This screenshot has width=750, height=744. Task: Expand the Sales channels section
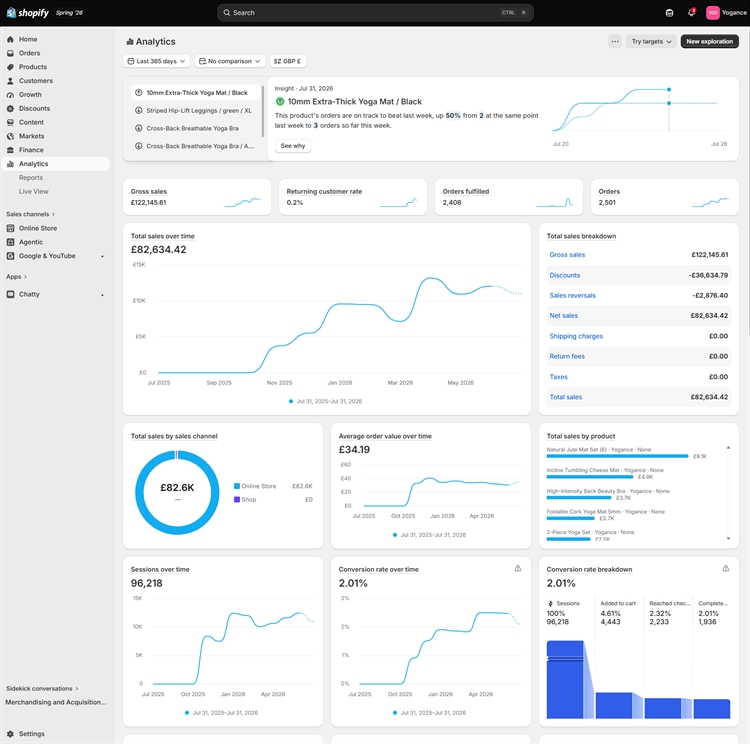click(x=31, y=214)
